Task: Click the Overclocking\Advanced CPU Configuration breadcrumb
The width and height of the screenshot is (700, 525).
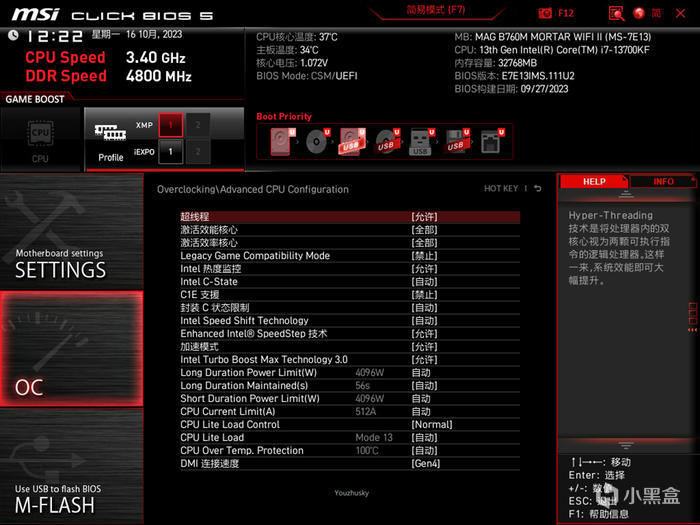Action: click(x=253, y=189)
